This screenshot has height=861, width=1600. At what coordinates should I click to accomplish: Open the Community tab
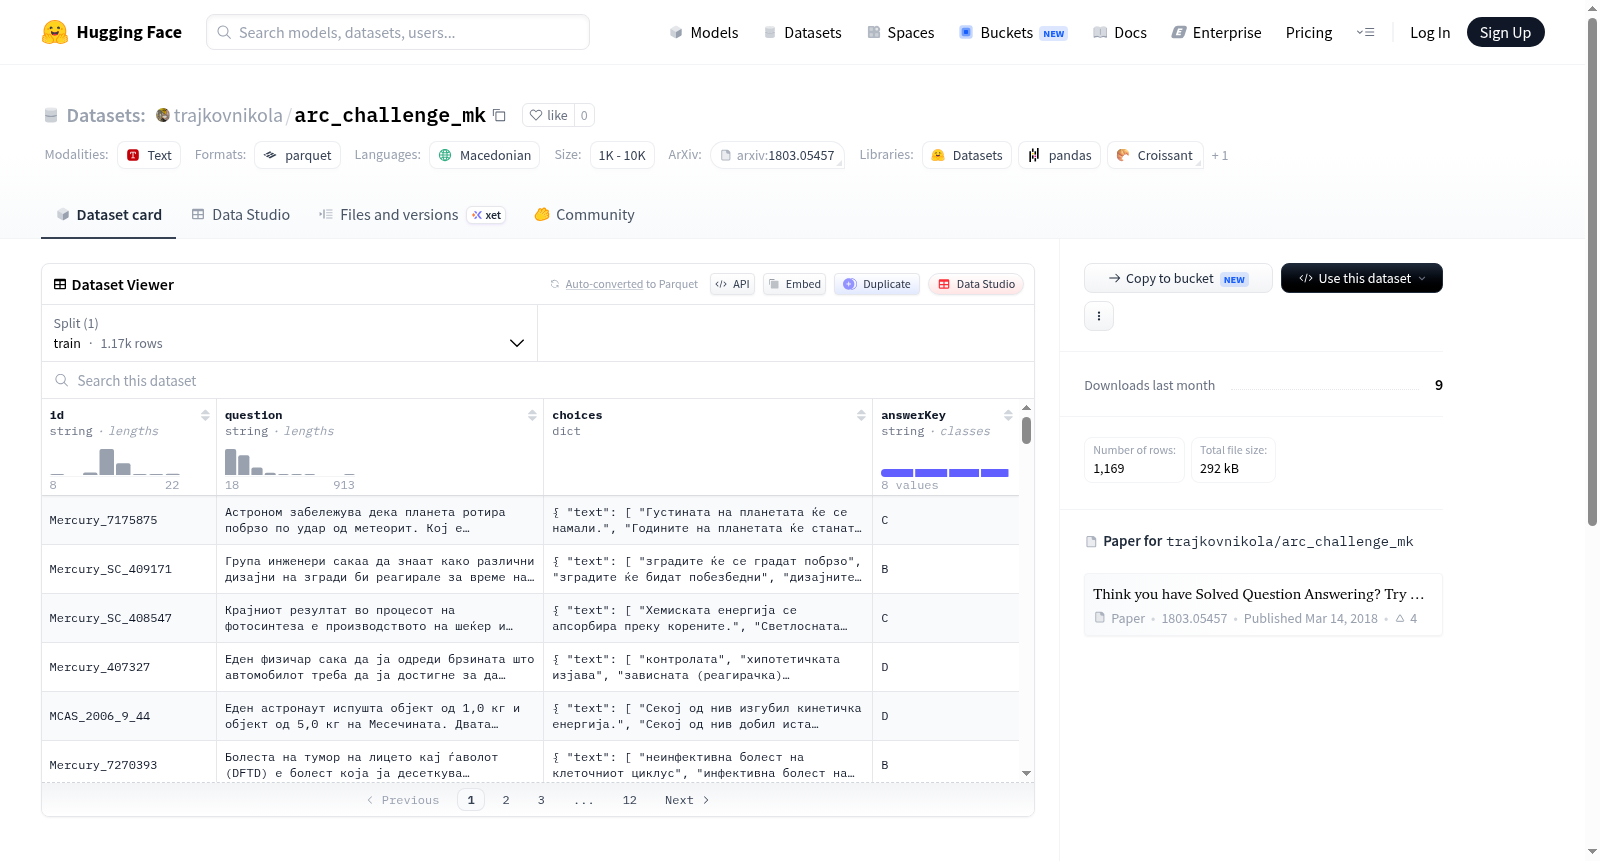click(584, 215)
